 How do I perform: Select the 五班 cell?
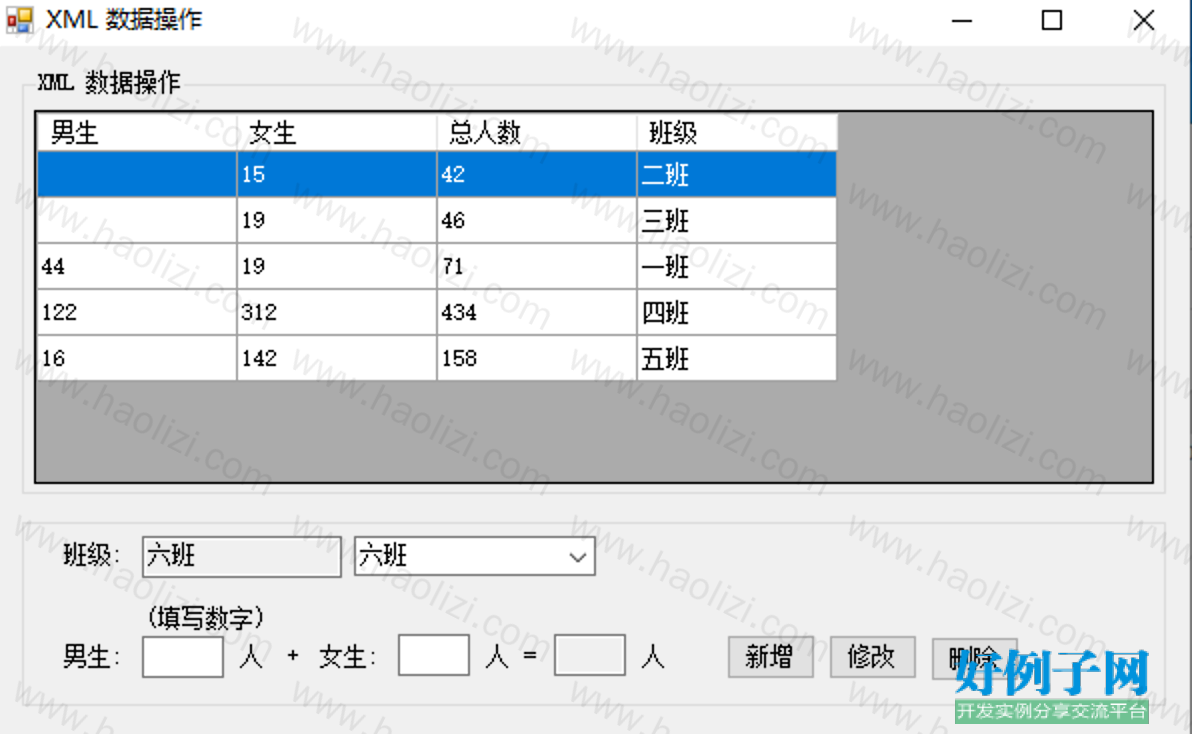click(737, 358)
